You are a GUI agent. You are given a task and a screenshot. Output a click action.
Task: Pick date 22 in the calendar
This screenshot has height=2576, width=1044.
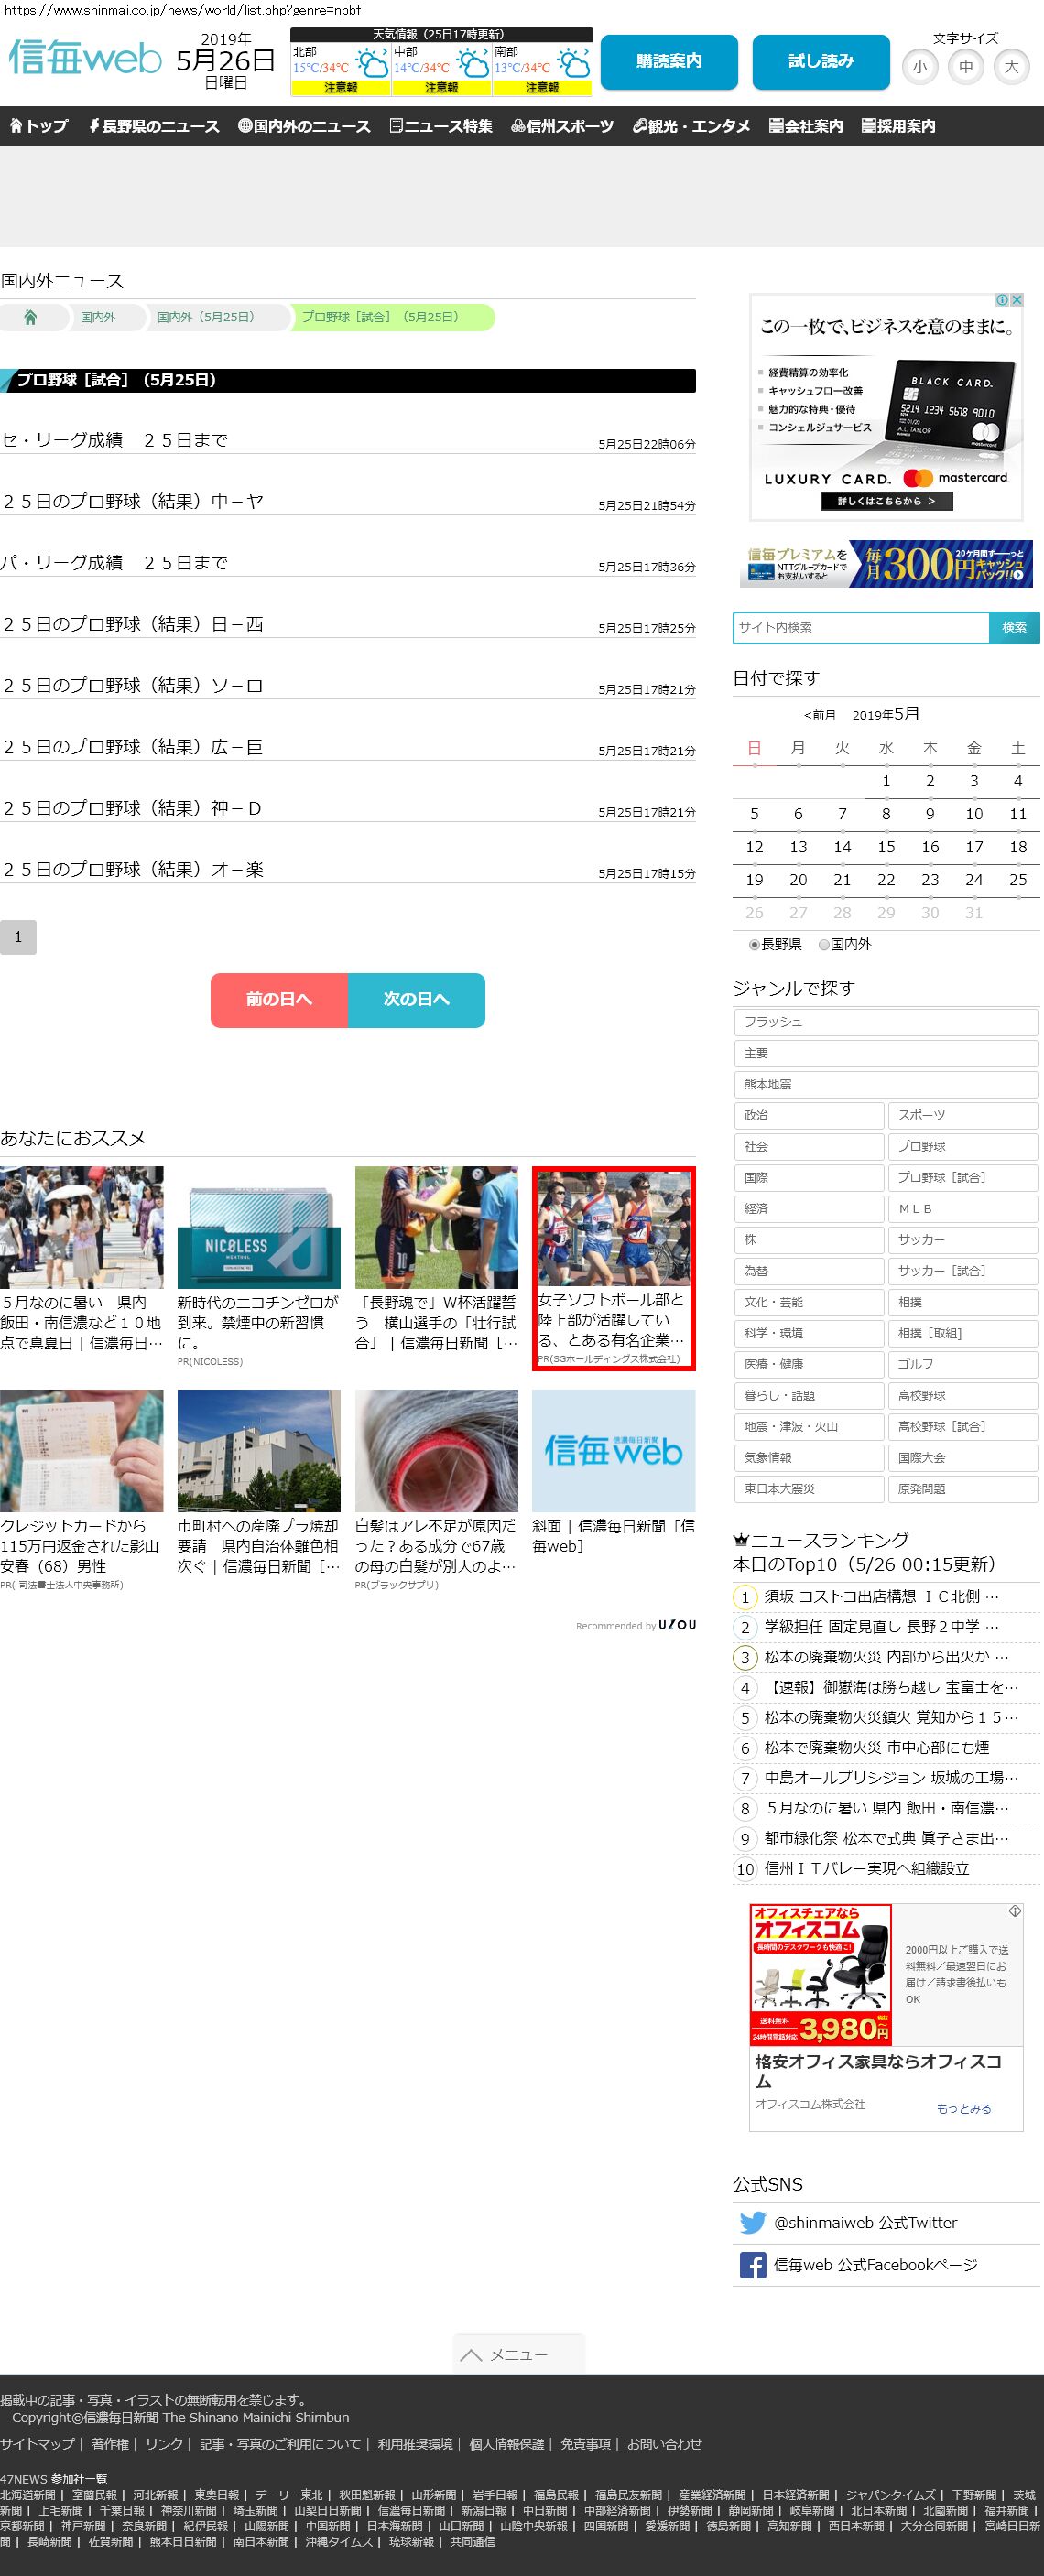pos(886,880)
